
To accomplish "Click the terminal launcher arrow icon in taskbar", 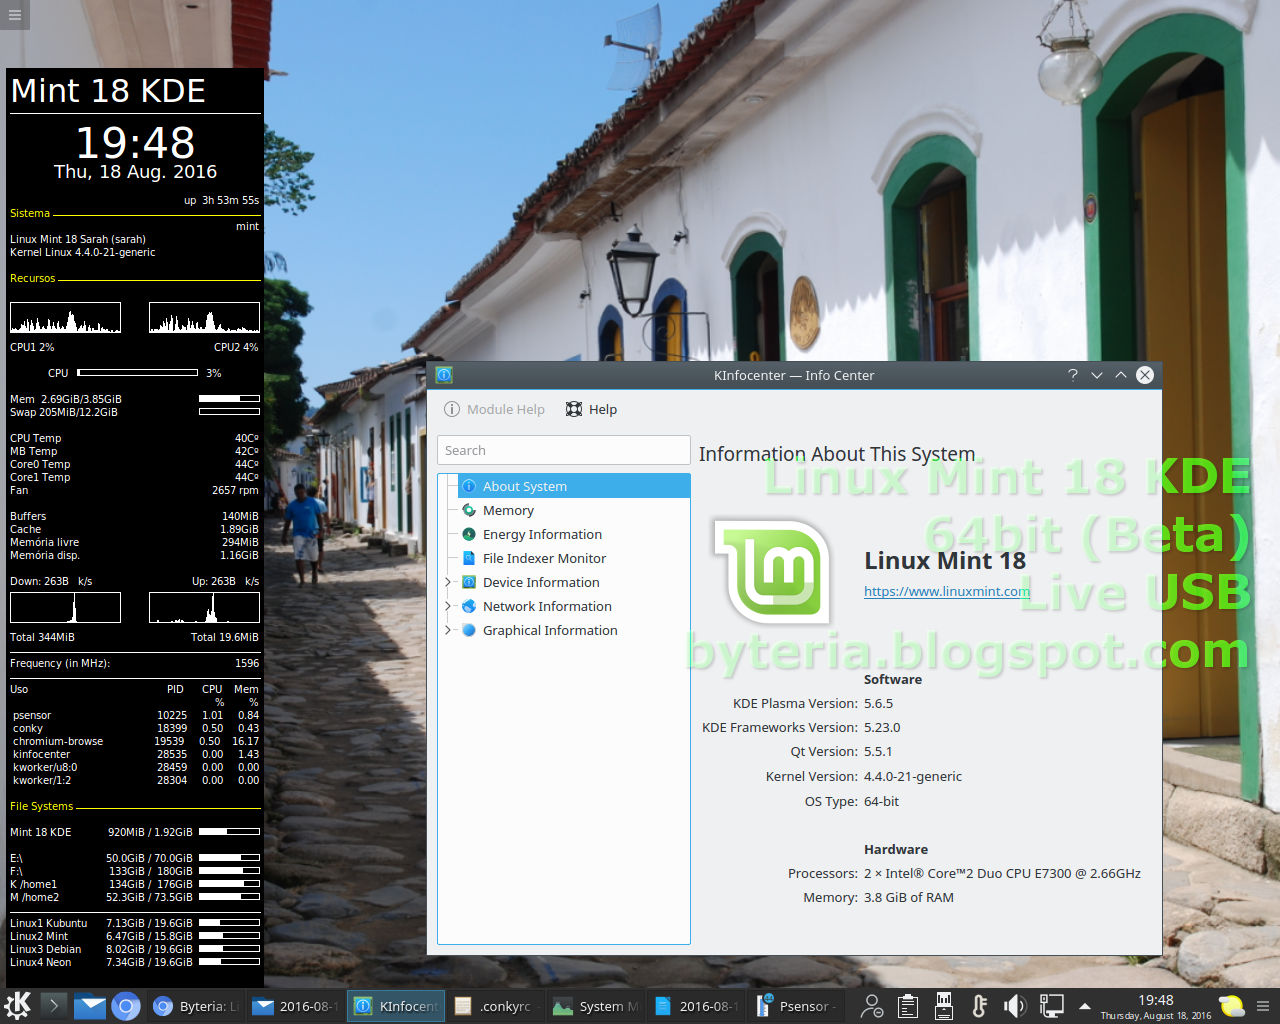I will click(54, 1005).
